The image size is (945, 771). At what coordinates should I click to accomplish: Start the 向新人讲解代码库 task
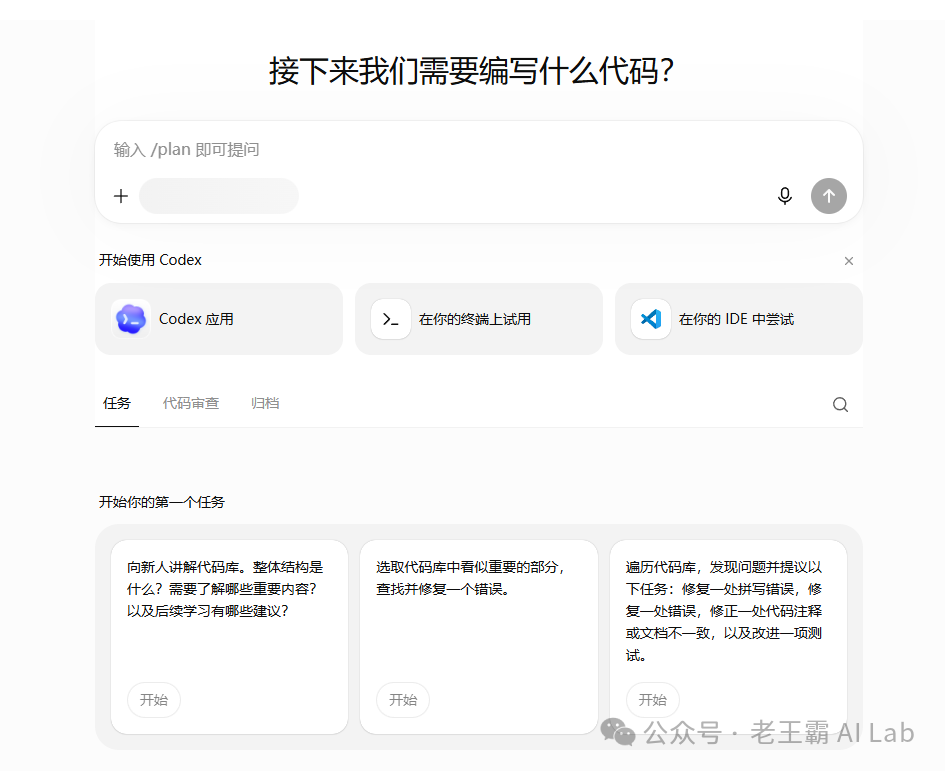coord(154,700)
